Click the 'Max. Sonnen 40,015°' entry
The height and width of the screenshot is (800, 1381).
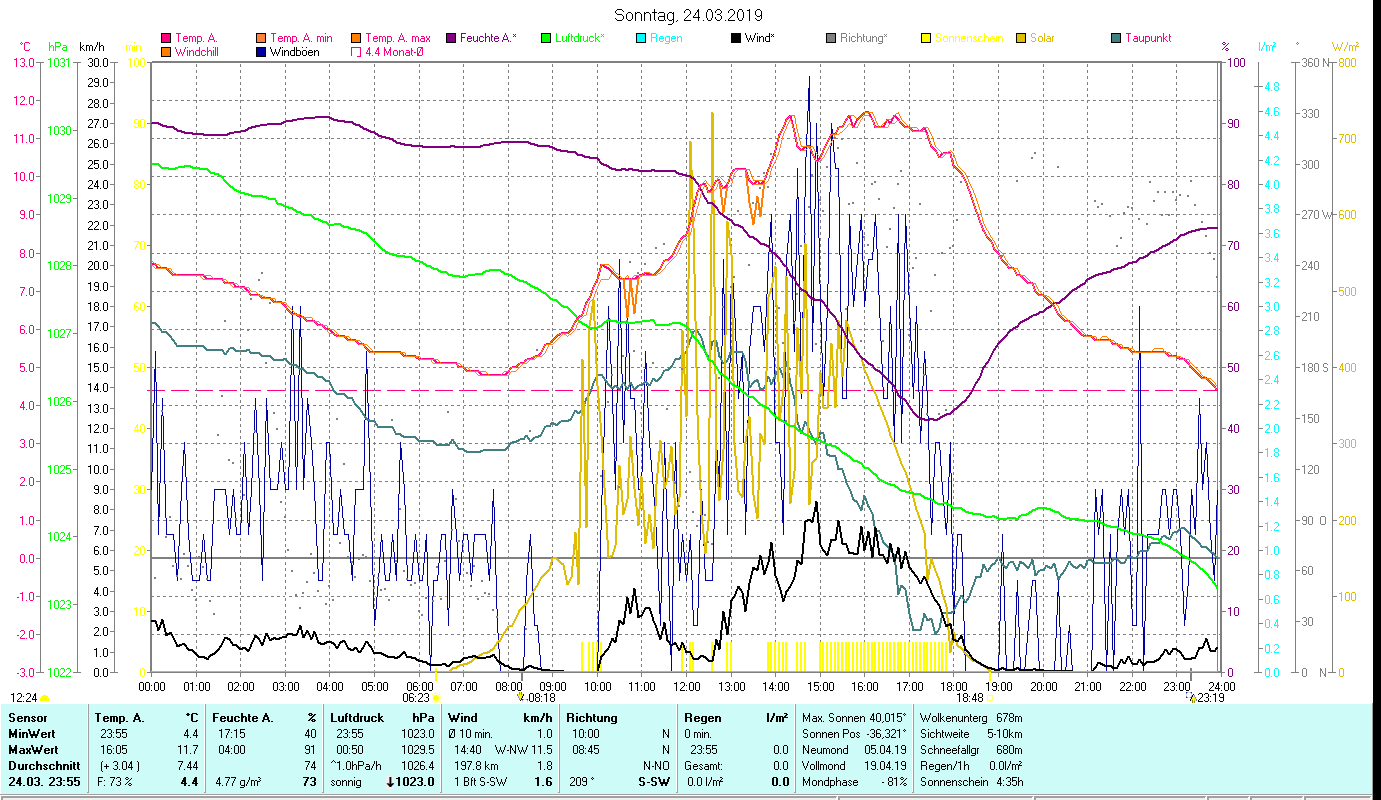pyautogui.click(x=853, y=718)
